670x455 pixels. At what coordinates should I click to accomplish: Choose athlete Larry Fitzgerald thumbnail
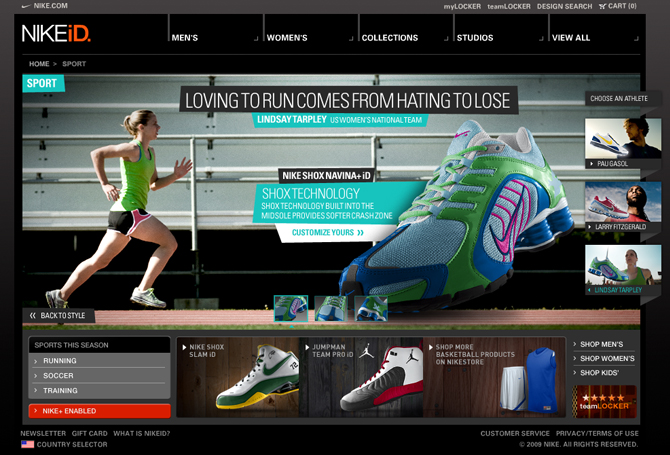click(x=623, y=202)
